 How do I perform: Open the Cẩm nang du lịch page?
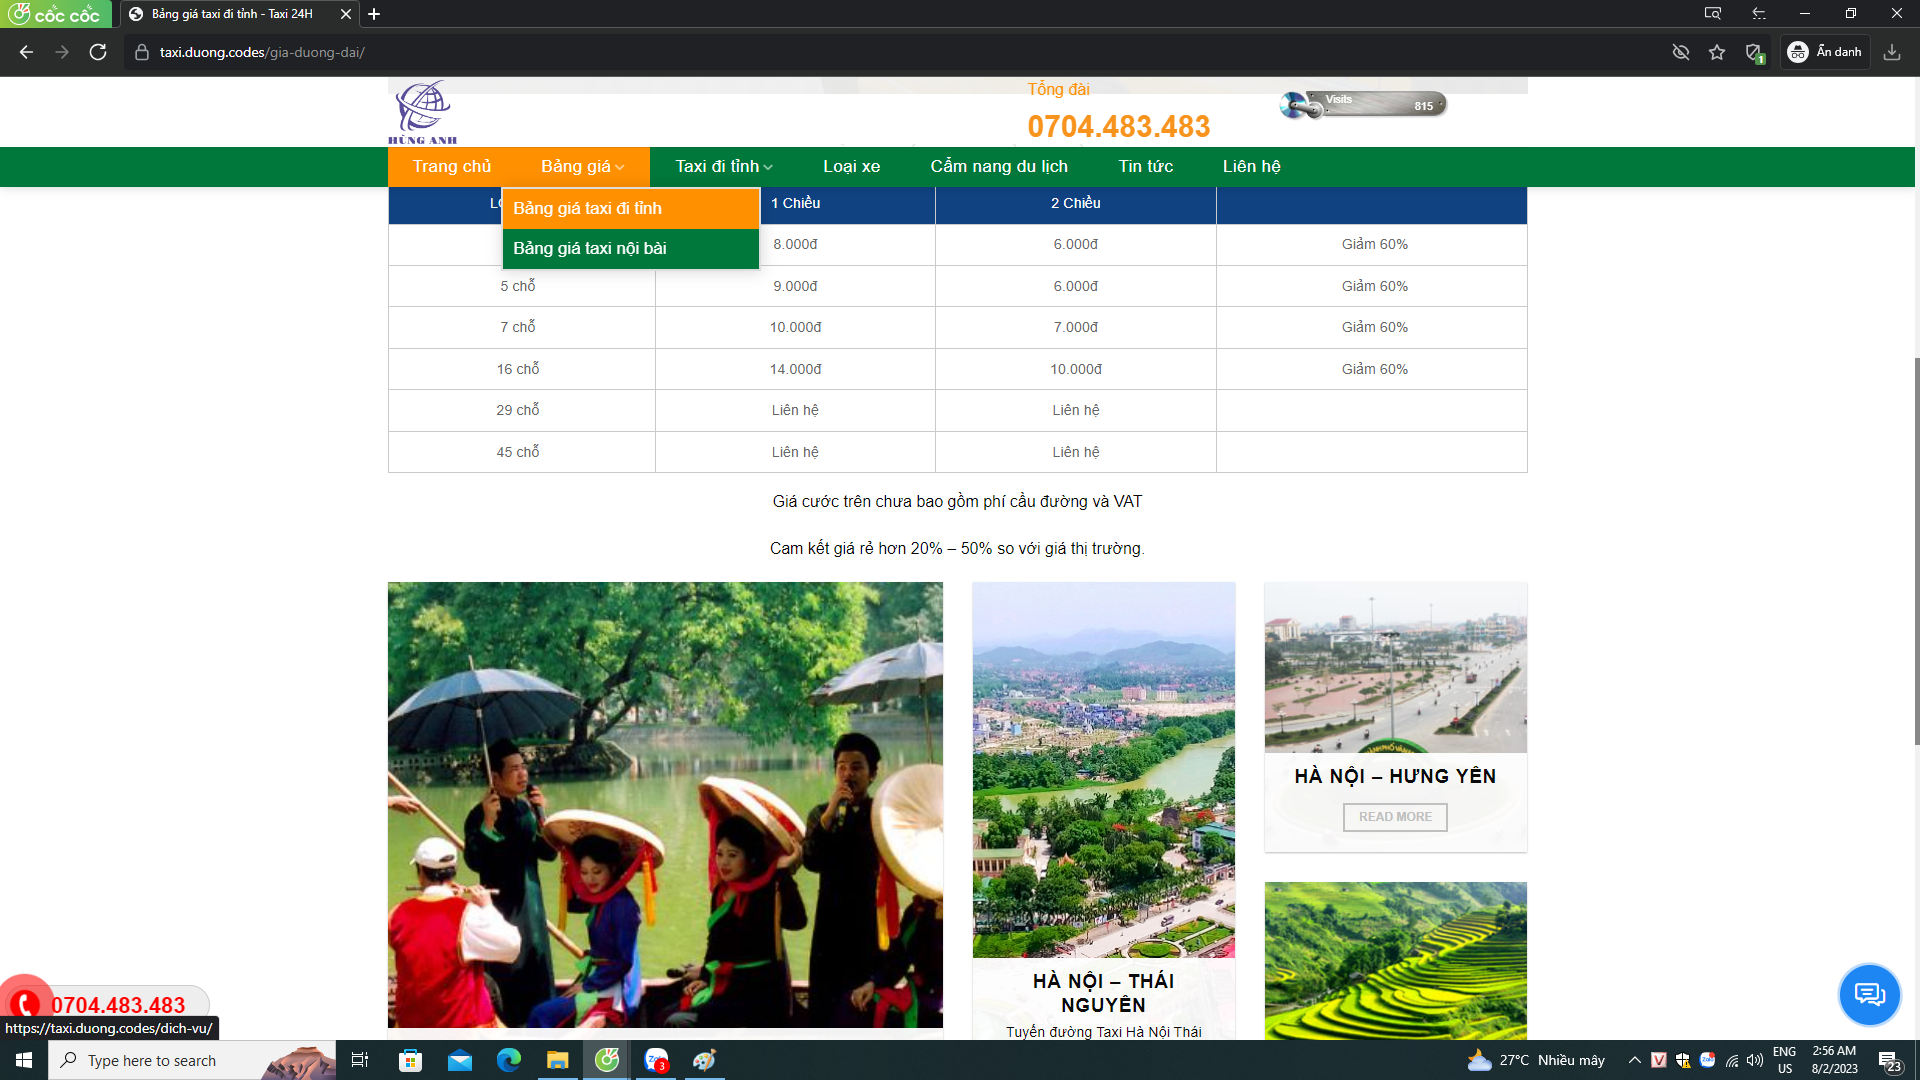tap(998, 167)
